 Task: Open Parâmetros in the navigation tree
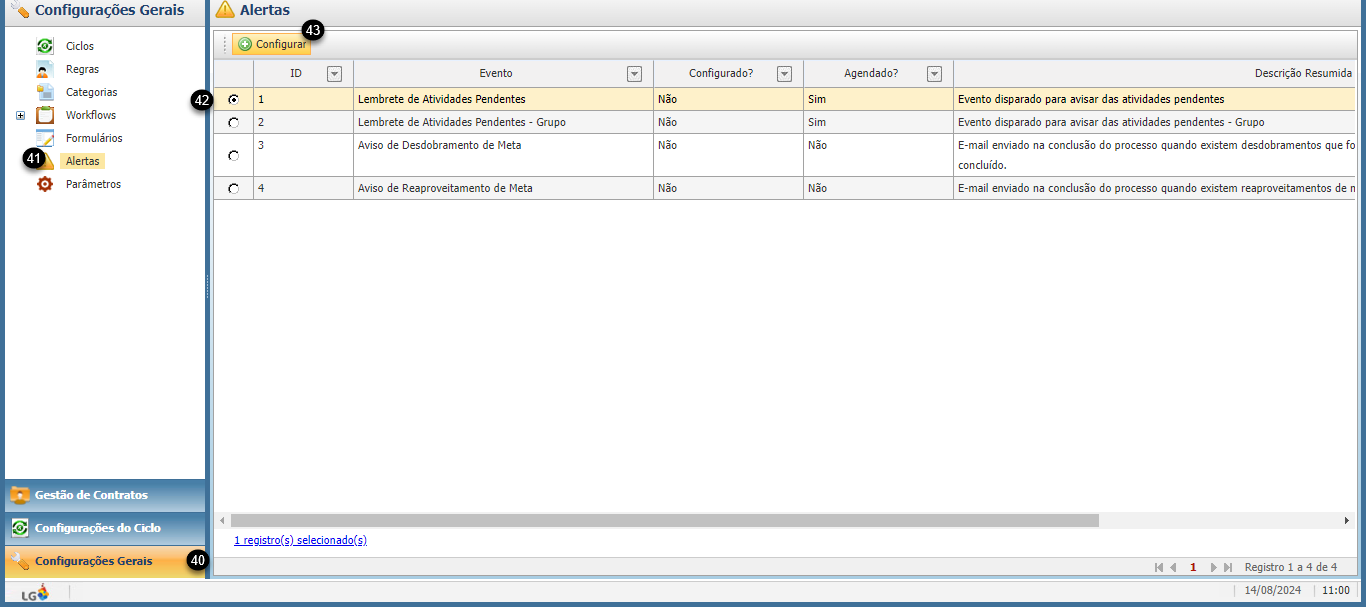tap(93, 184)
